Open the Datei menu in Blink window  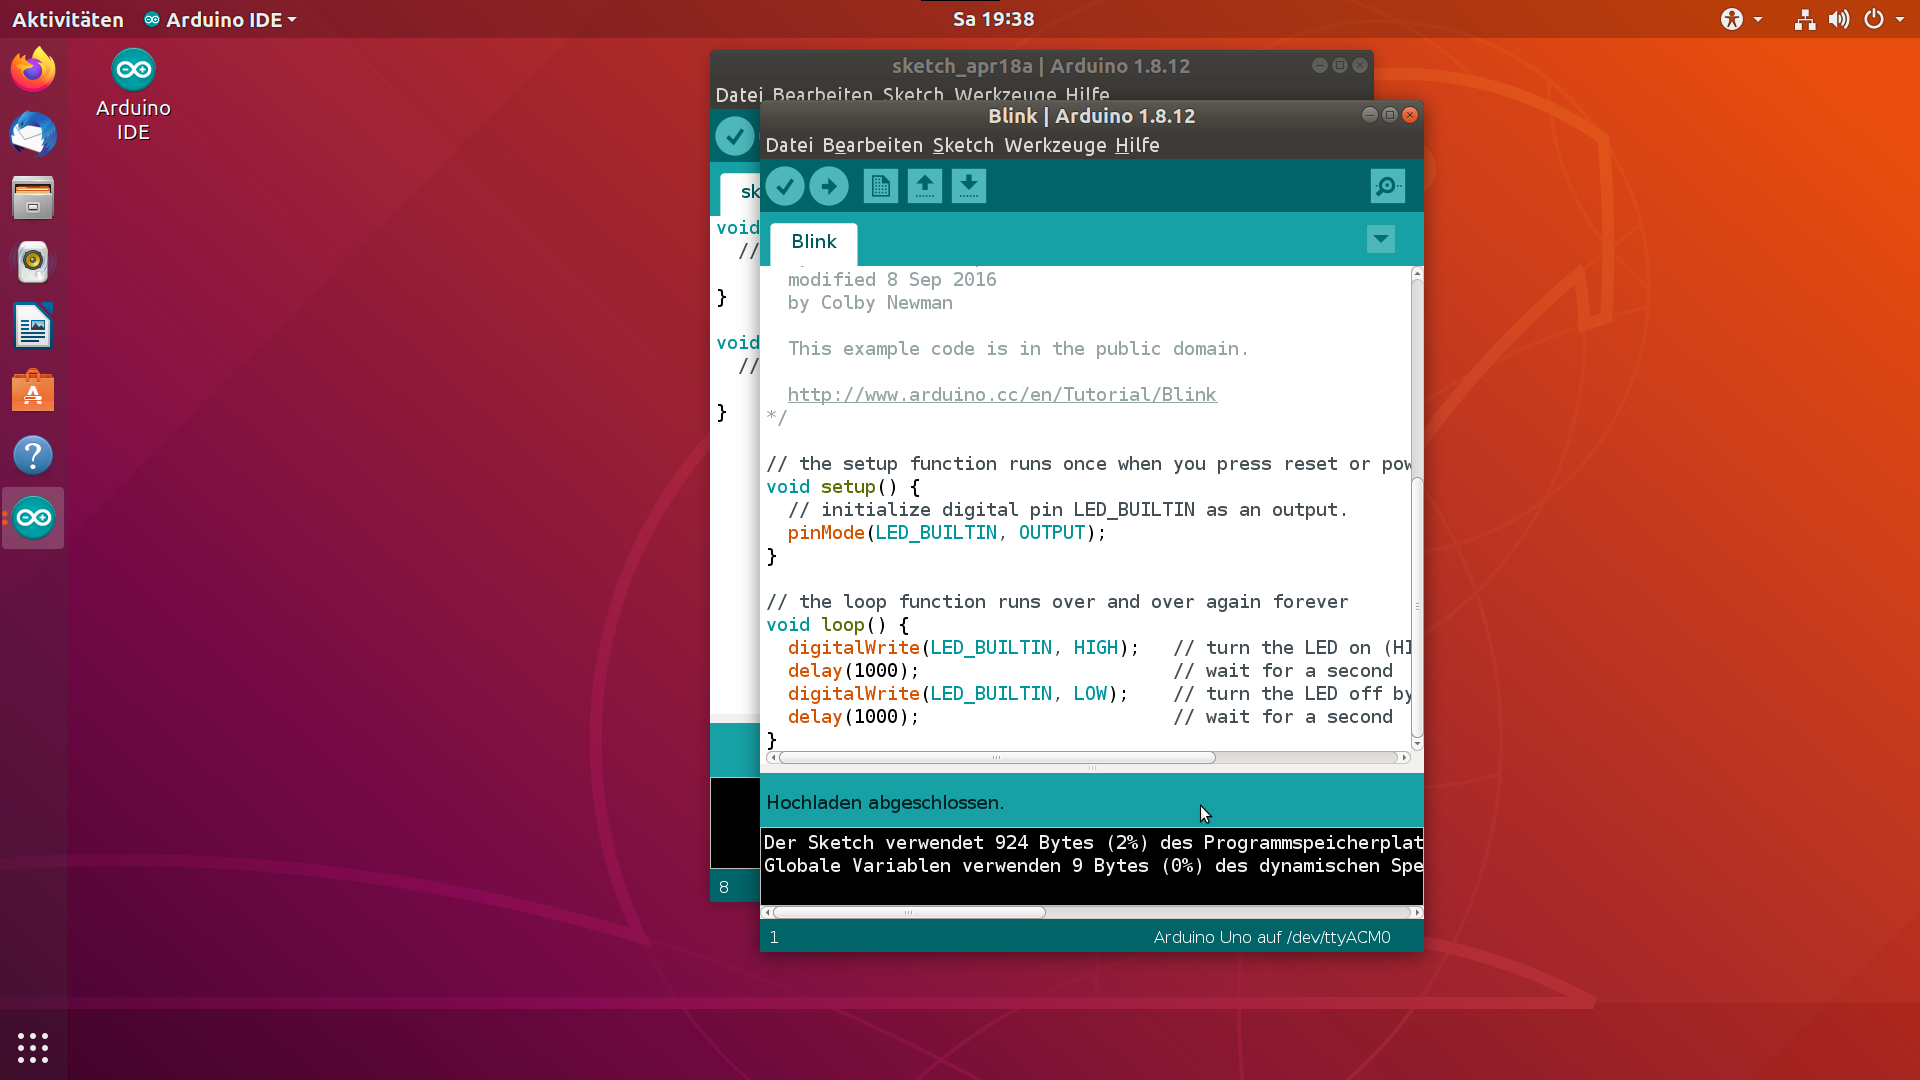(x=789, y=145)
